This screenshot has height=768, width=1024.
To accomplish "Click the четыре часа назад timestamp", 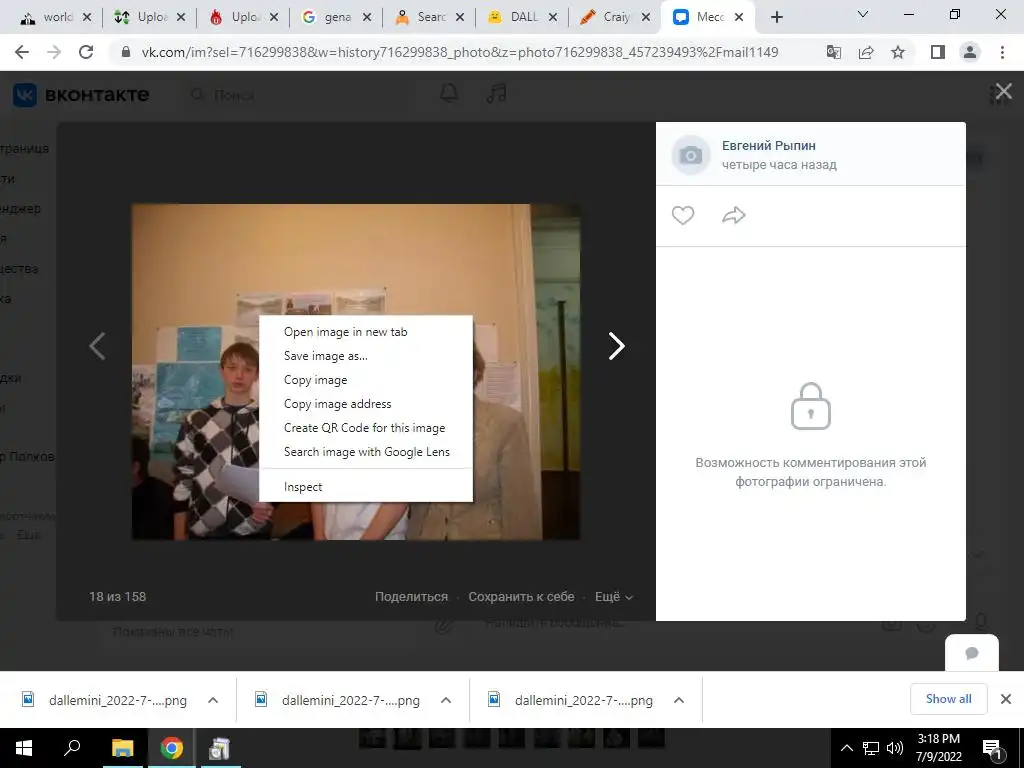I will coord(779,165).
